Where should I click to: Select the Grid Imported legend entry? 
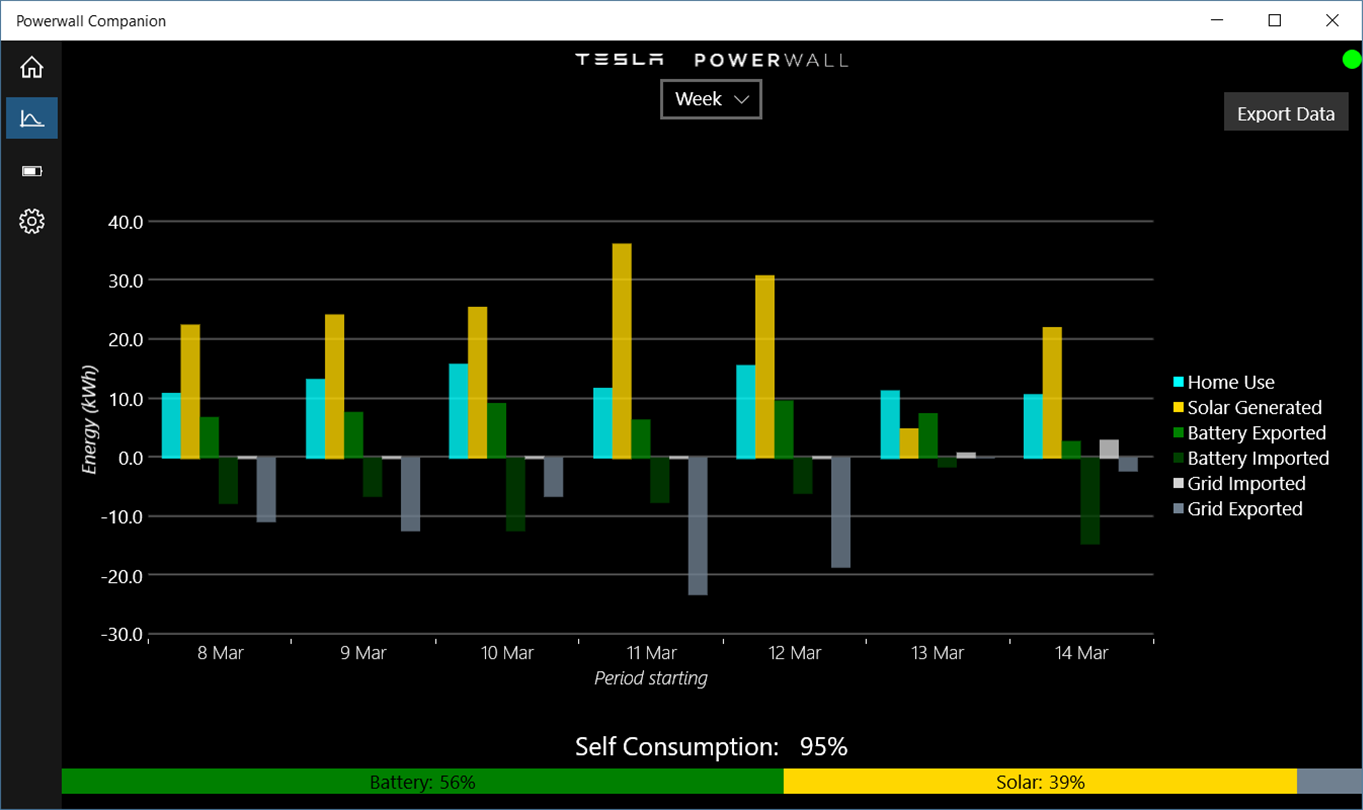(1239, 483)
